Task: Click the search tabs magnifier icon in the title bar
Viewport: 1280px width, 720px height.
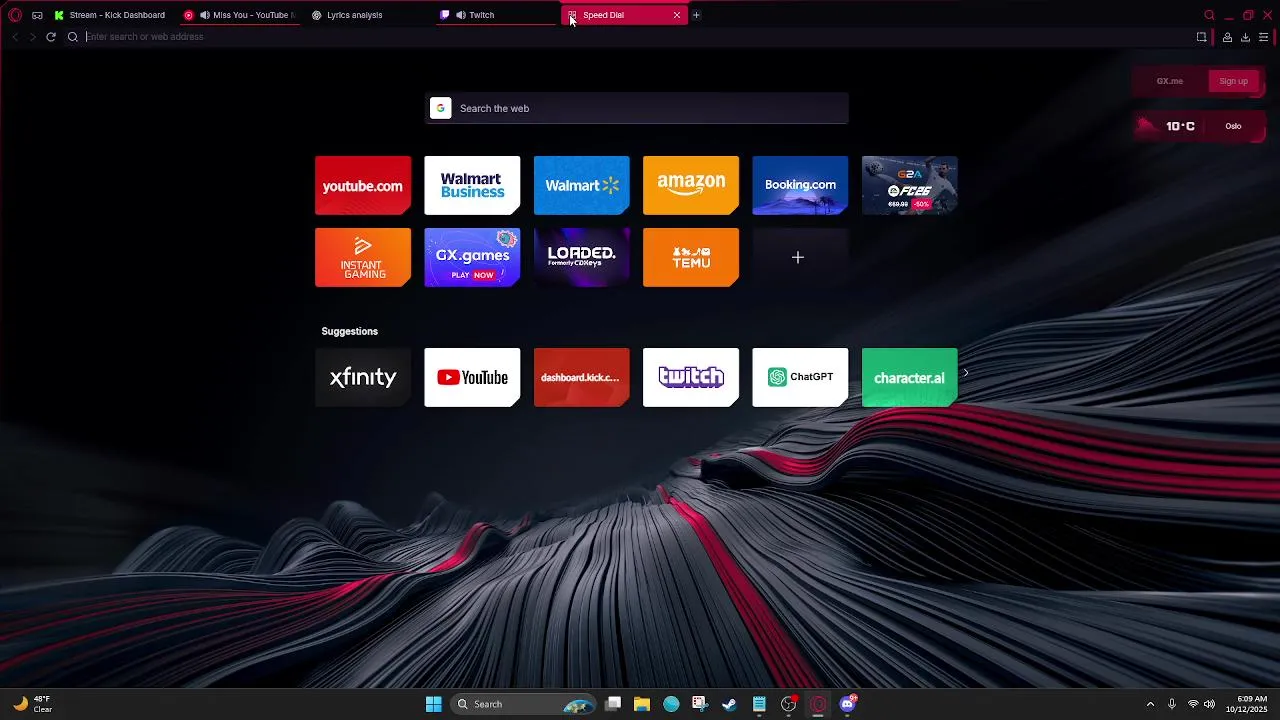Action: (x=1209, y=15)
